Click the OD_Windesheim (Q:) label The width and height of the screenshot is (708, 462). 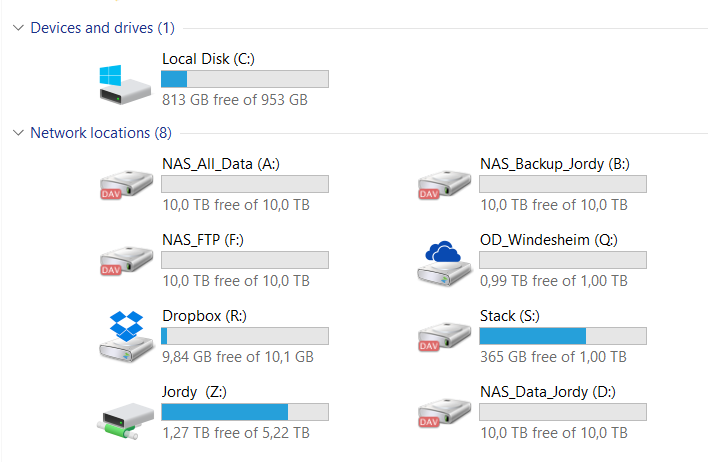(549, 240)
